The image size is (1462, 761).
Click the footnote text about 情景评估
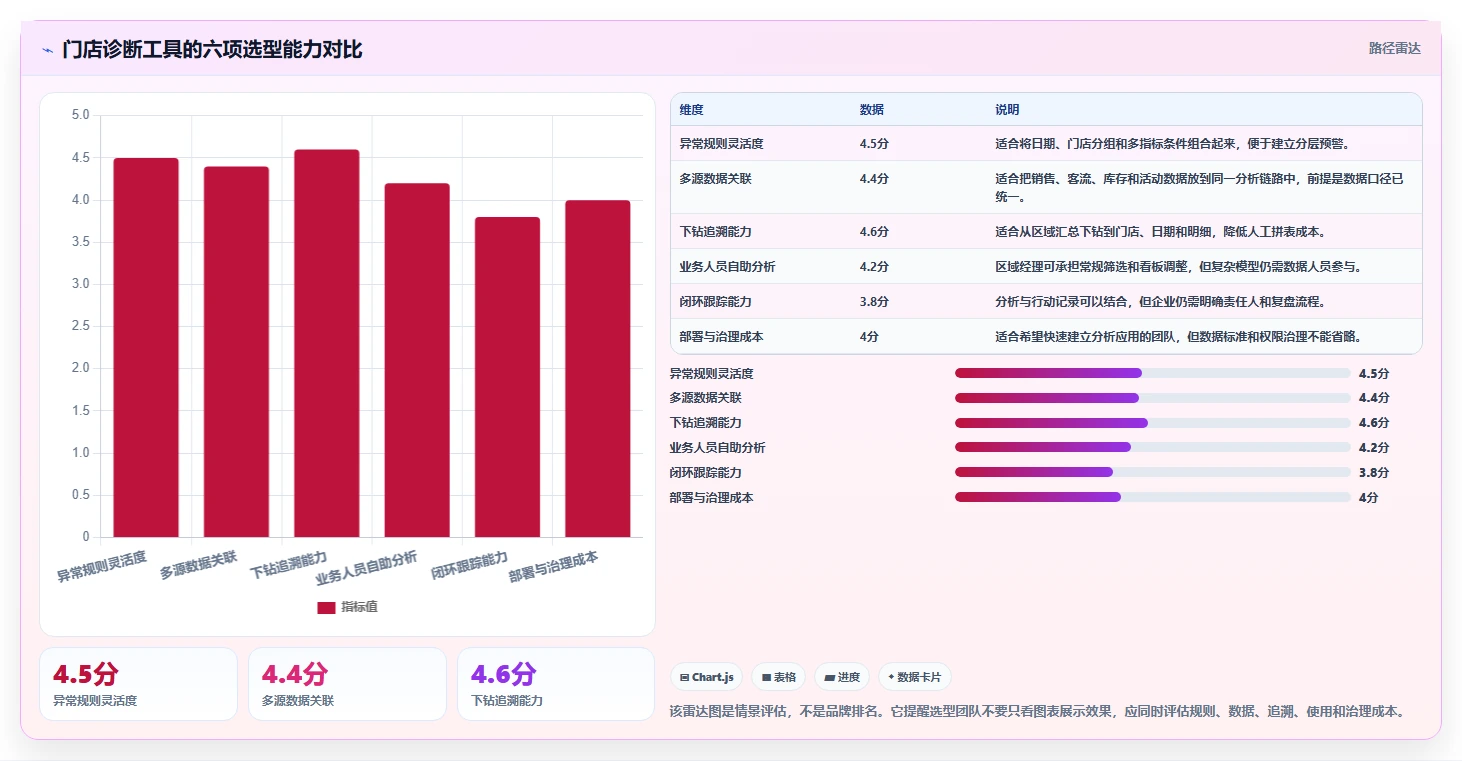pyautogui.click(x=1039, y=712)
